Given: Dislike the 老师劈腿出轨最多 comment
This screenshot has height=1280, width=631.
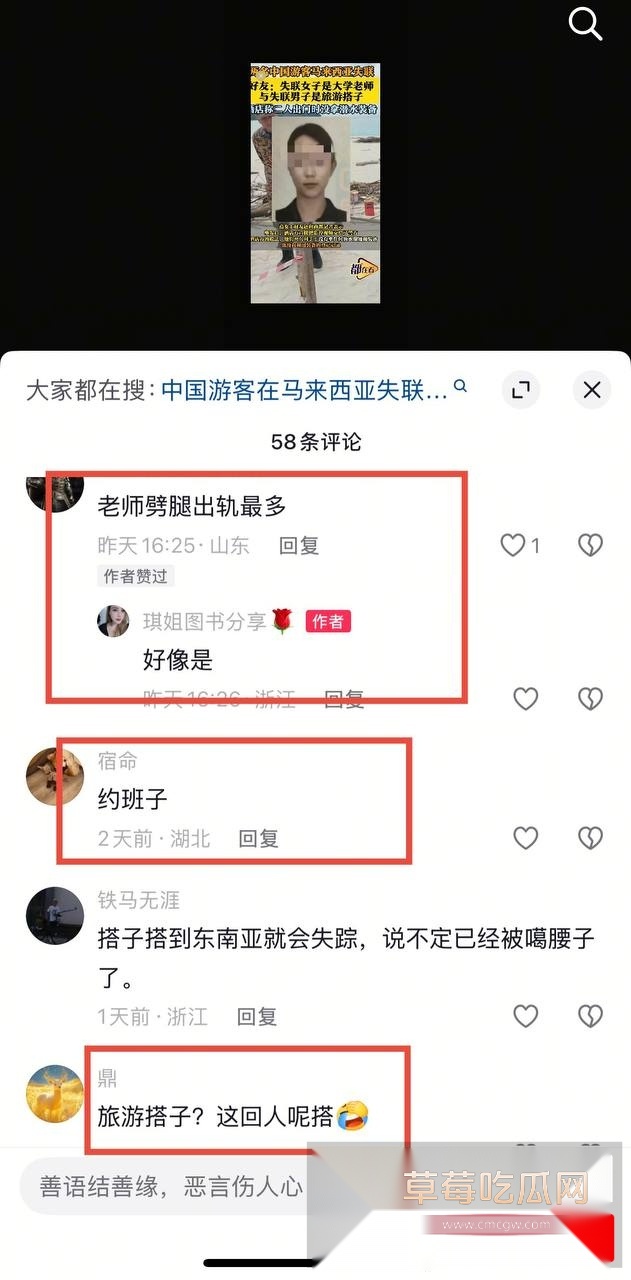Looking at the screenshot, I should [x=591, y=545].
